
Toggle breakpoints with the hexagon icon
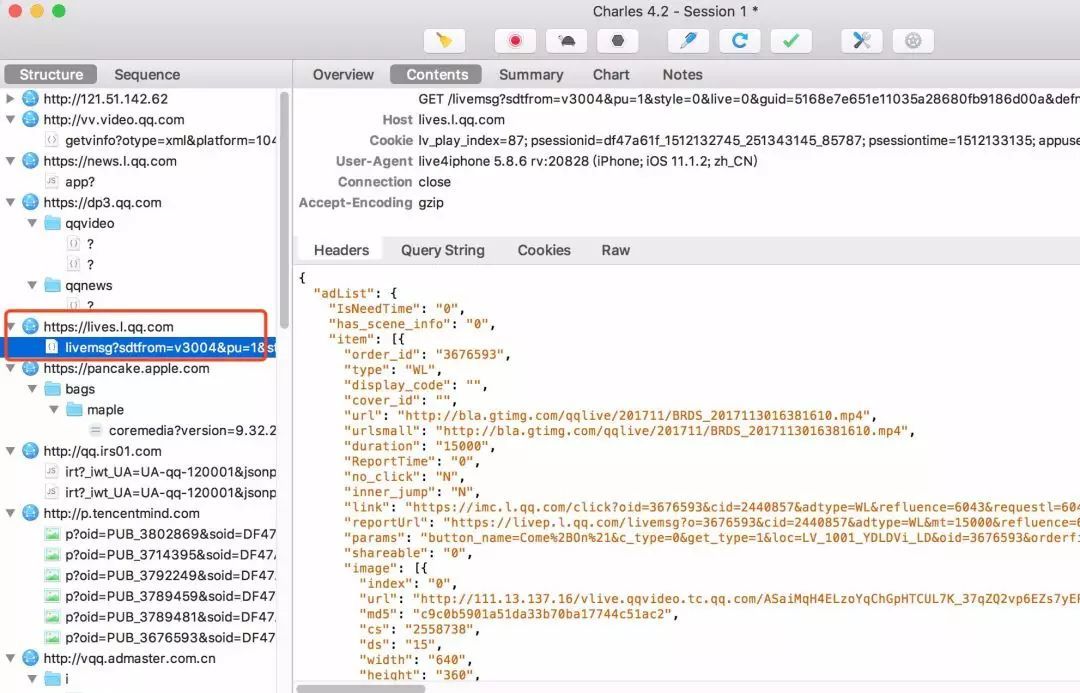617,41
